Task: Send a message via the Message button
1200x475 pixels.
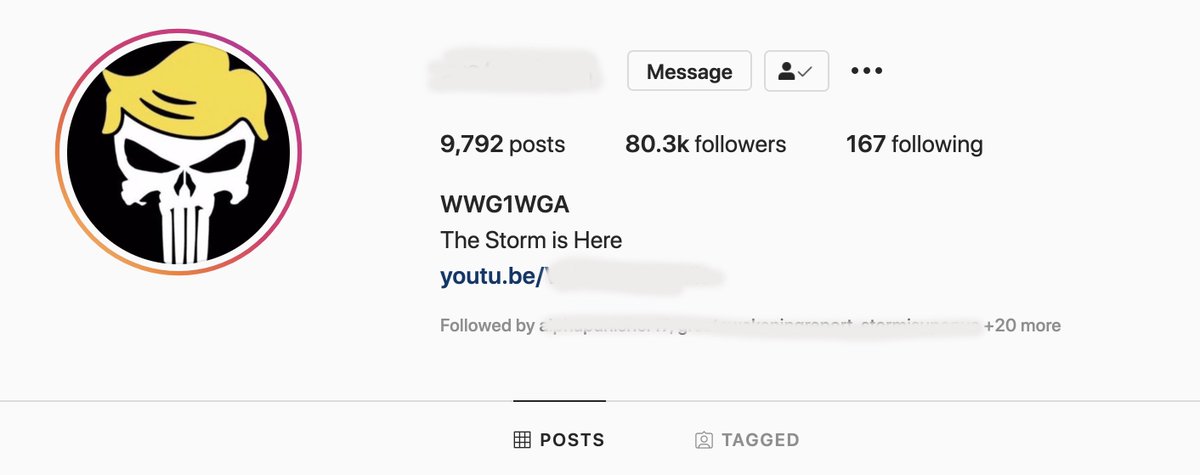Action: click(689, 71)
